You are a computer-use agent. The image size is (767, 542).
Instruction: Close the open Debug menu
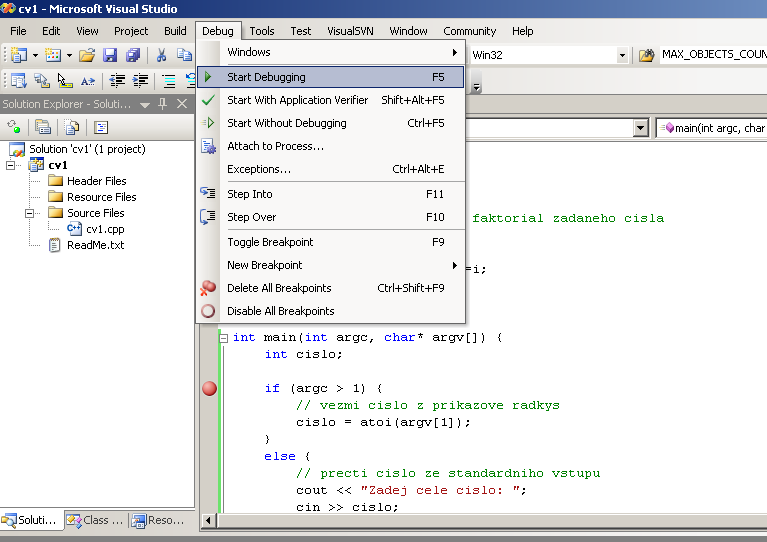pos(218,31)
